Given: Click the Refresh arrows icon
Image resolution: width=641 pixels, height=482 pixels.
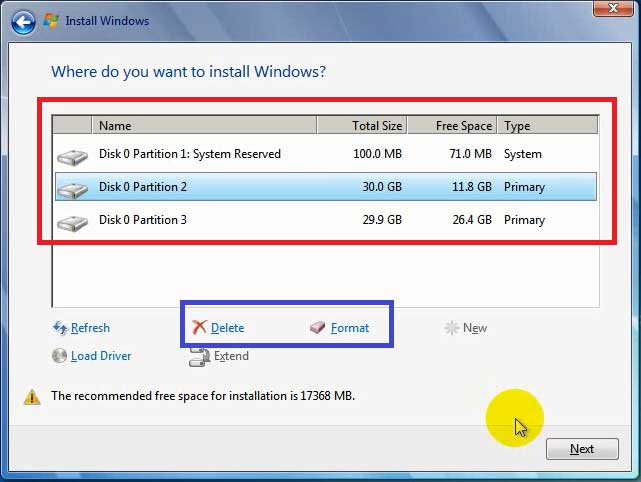Looking at the screenshot, I should [59, 328].
